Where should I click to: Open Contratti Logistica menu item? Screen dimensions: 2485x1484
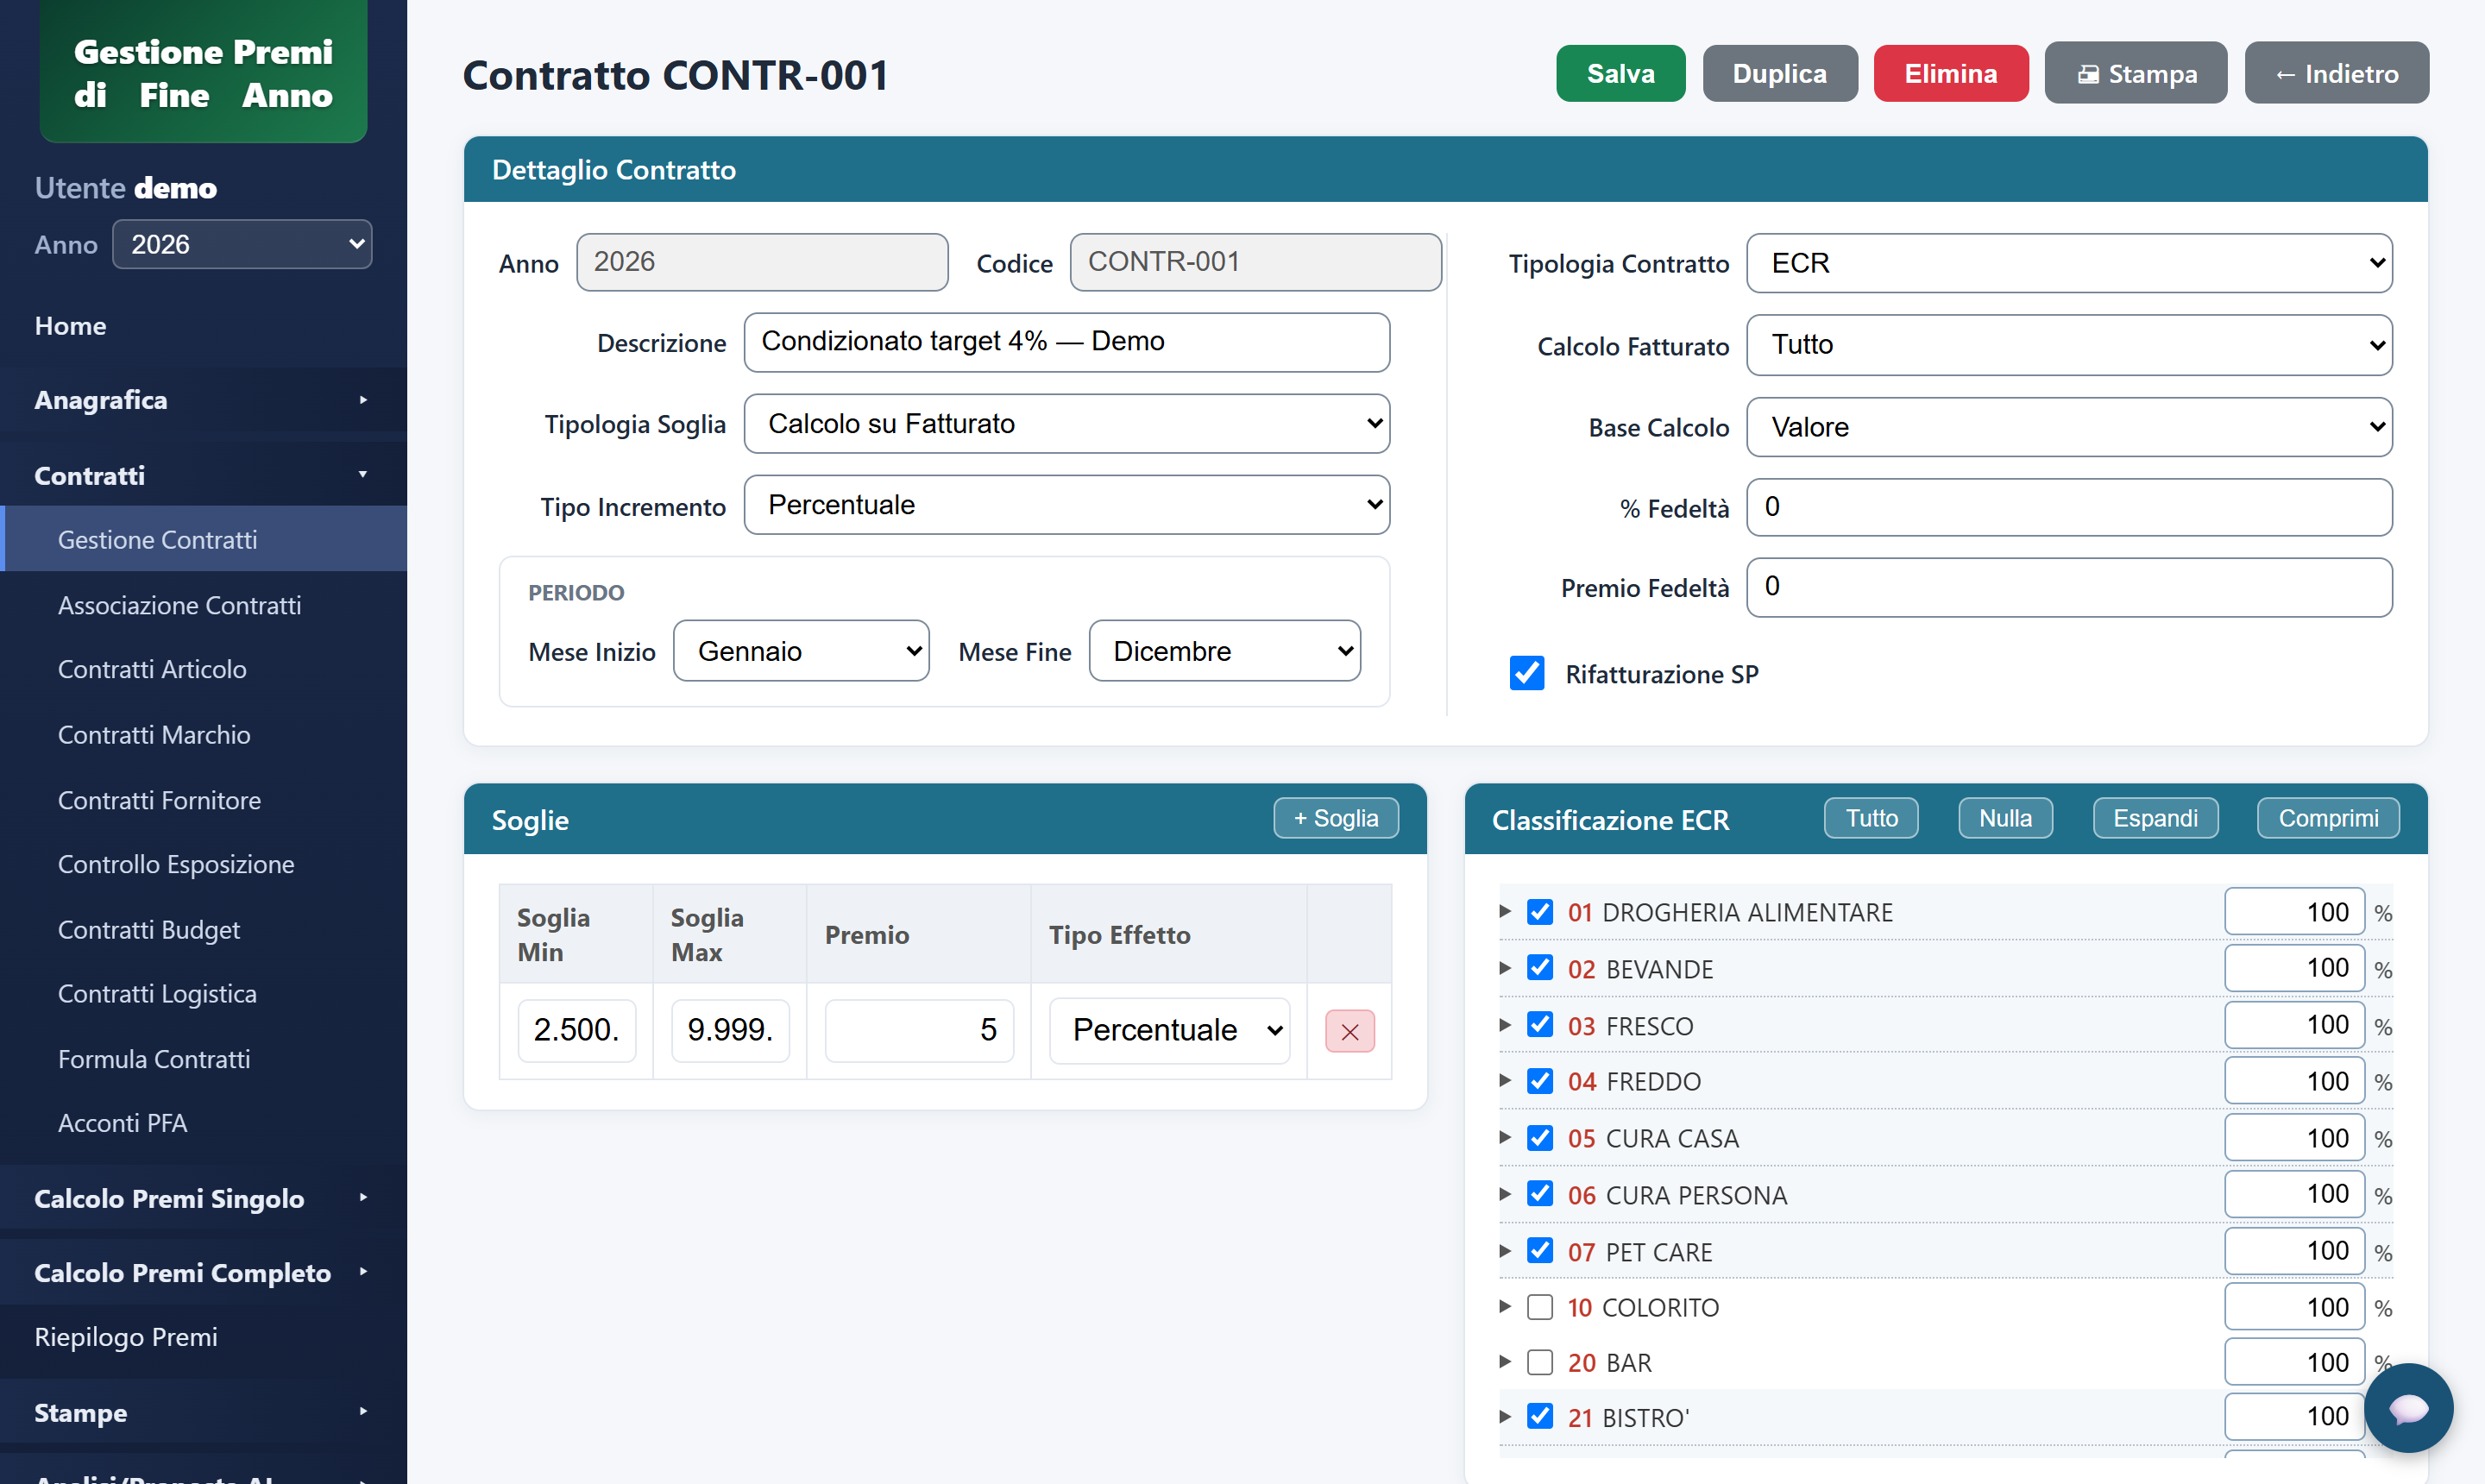(x=203, y=994)
